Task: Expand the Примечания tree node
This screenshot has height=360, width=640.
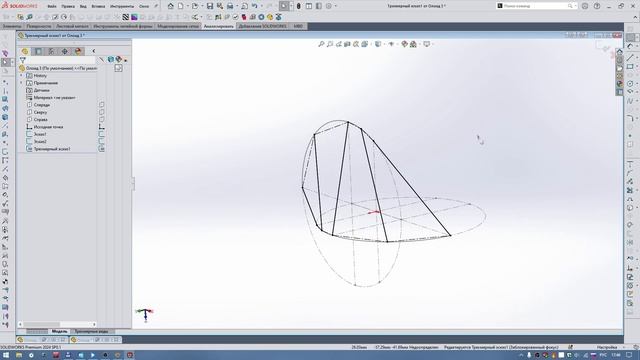Action: click(x=22, y=83)
